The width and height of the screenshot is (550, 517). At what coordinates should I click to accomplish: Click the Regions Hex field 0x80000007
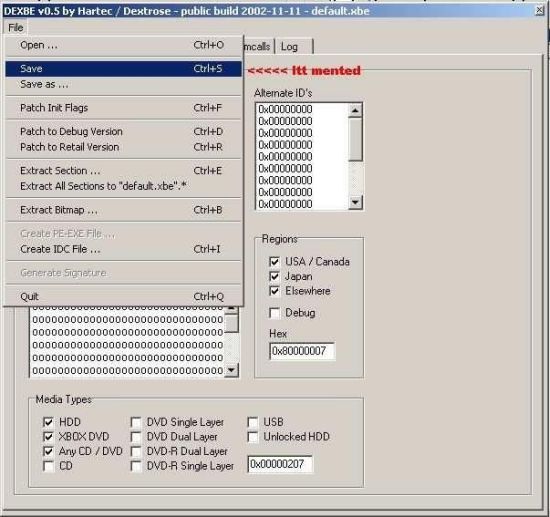[x=302, y=351]
